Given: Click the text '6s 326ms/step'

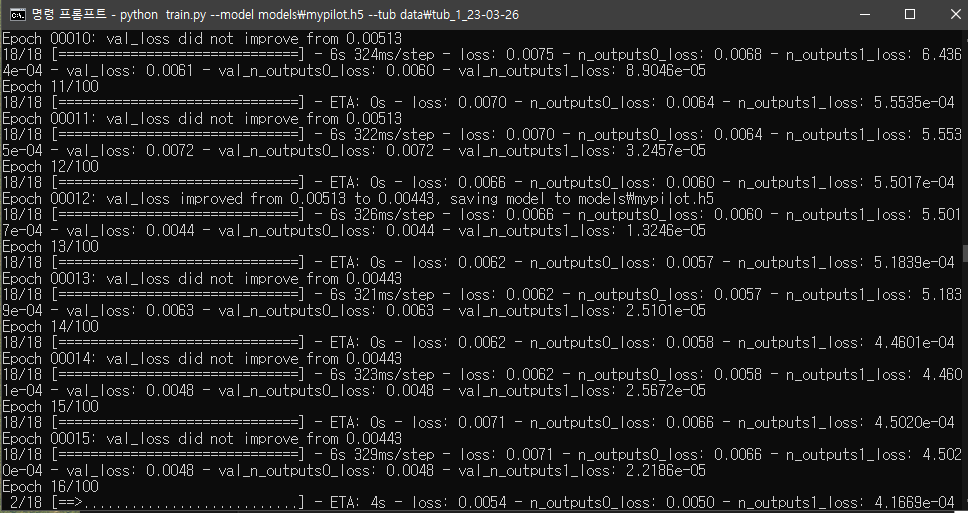Looking at the screenshot, I should click(x=382, y=215).
